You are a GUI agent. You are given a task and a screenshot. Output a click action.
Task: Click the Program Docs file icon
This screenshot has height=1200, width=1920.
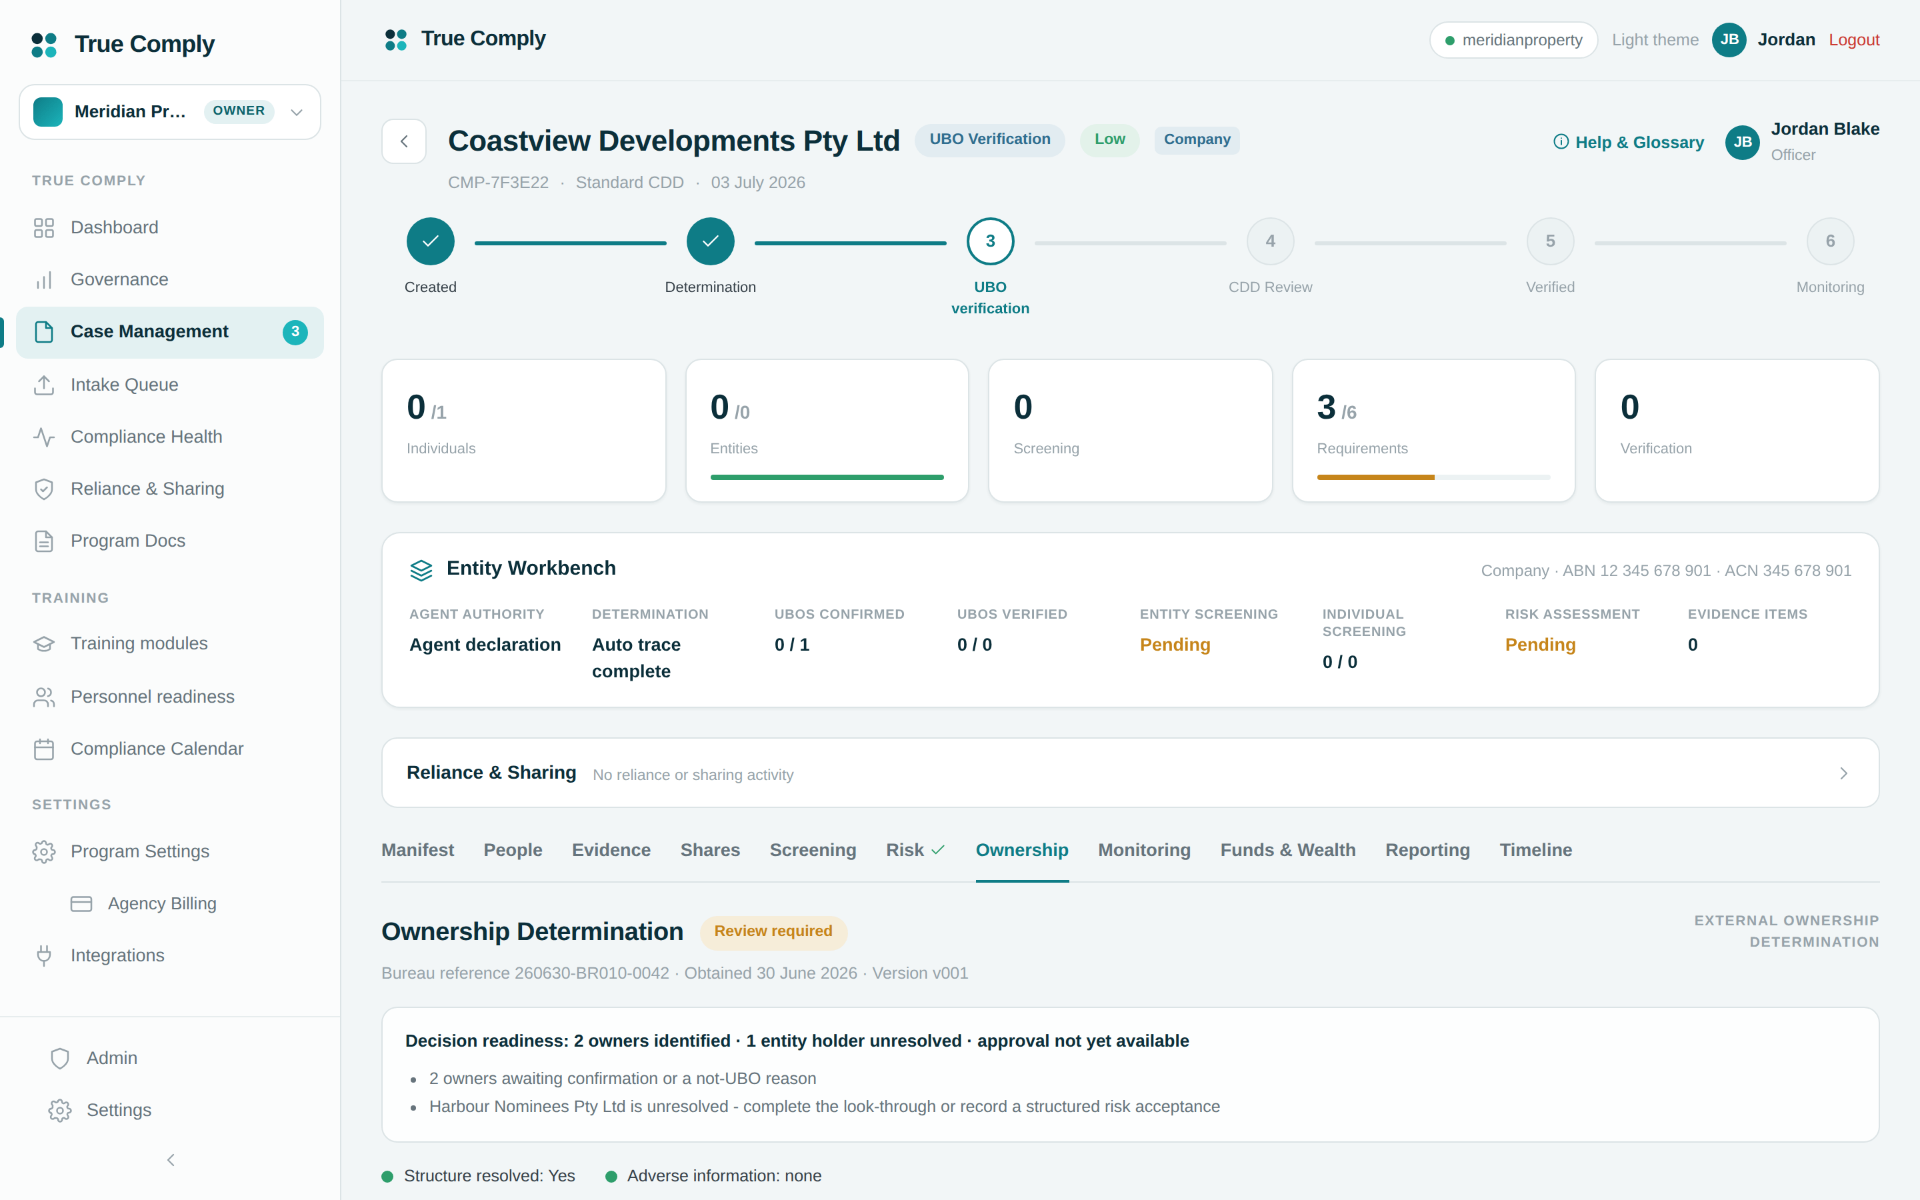[44, 541]
